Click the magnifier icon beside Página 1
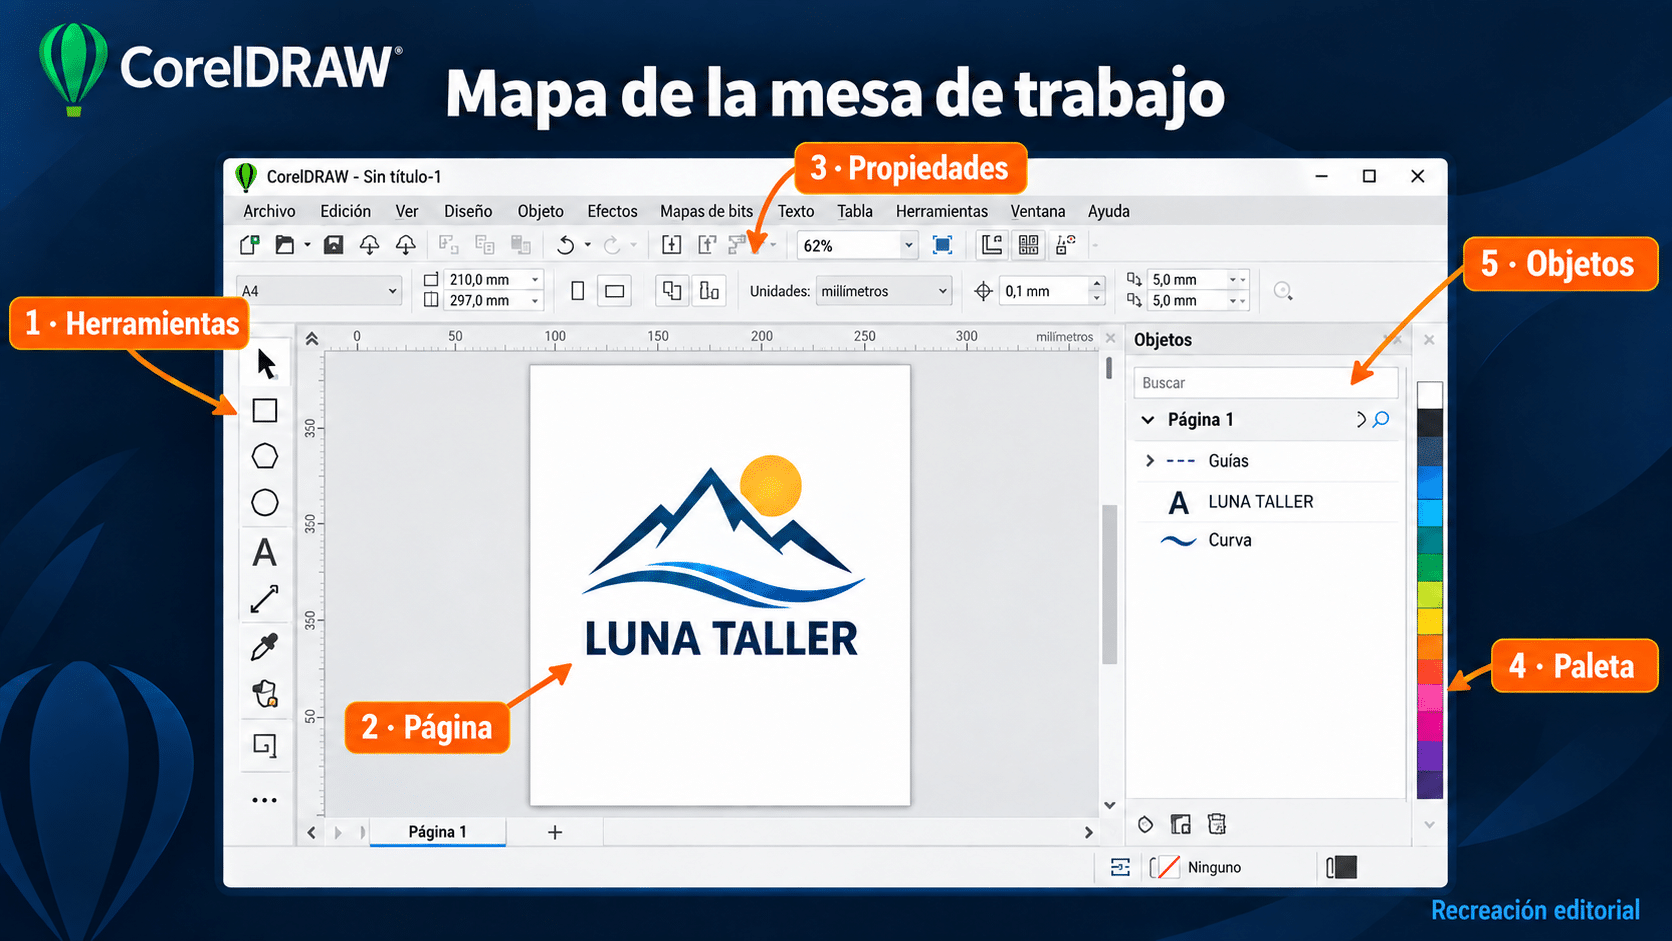The image size is (1672, 941). coord(1381,419)
